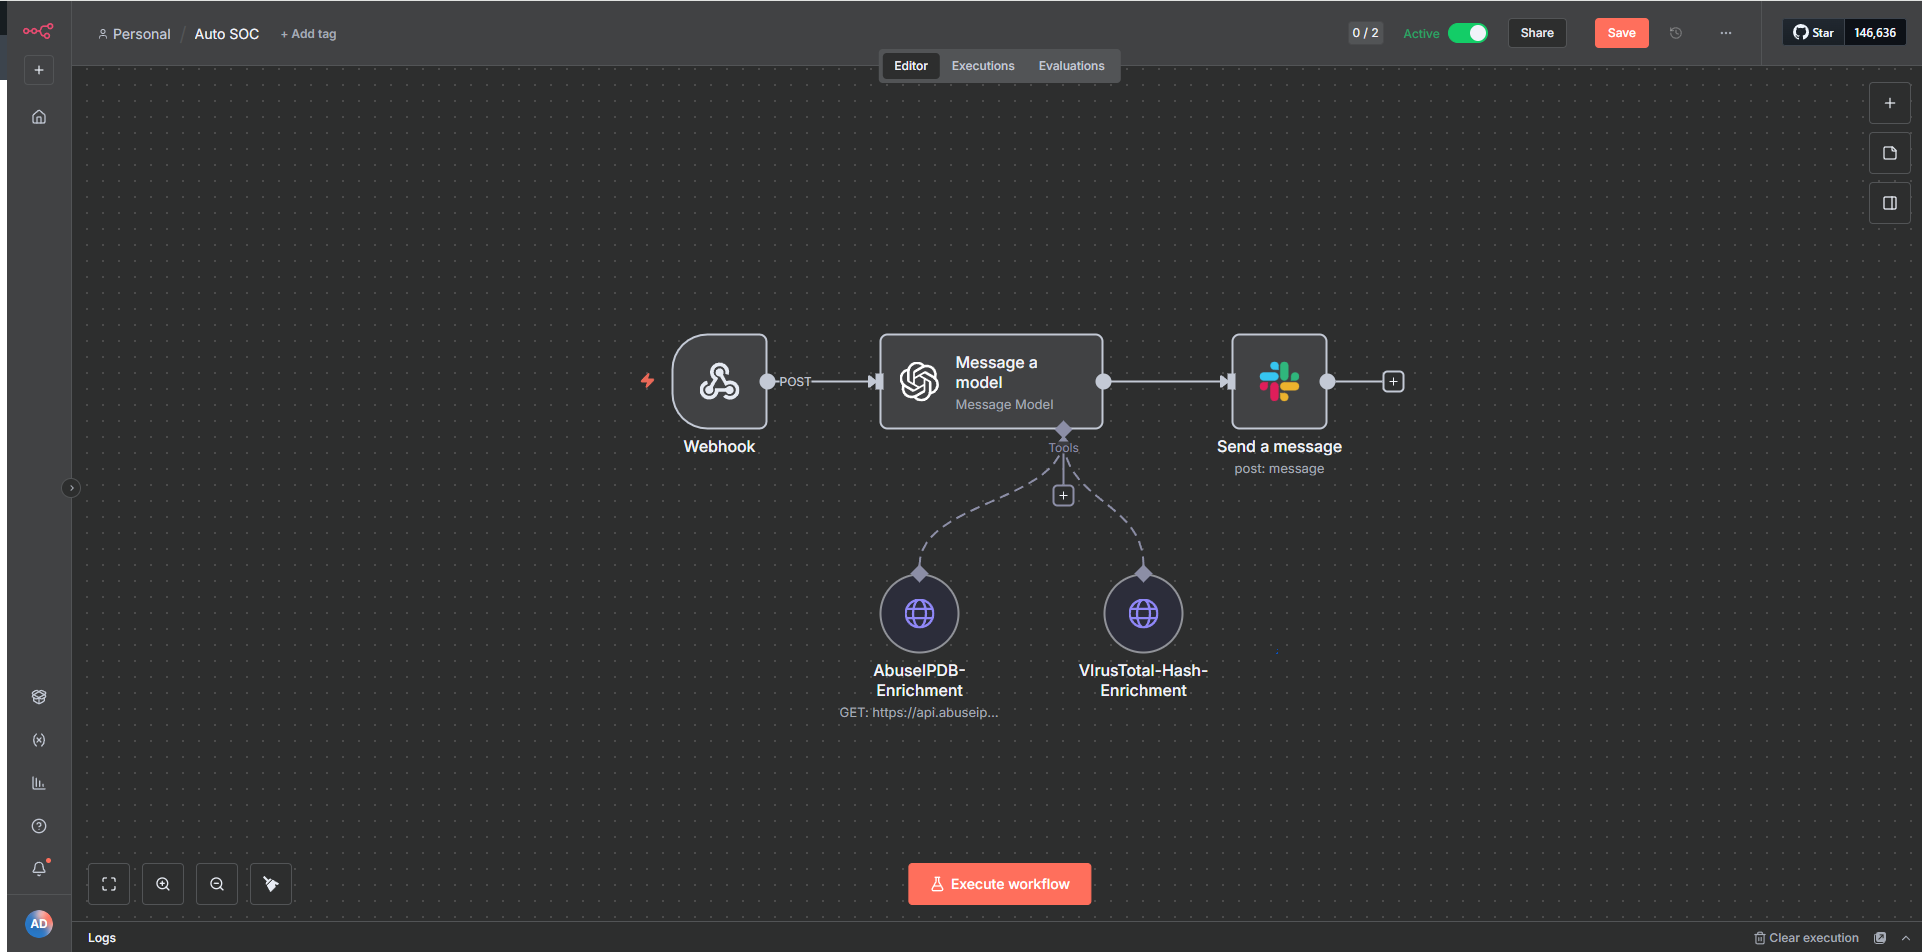Save the Auto SOC workflow
The image size is (1922, 952).
[x=1621, y=32]
